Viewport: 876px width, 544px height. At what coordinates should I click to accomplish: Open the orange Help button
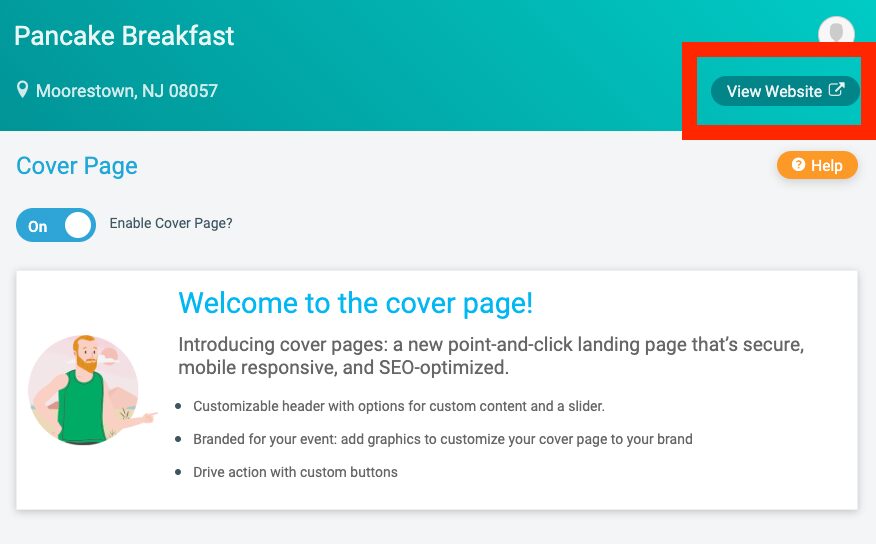817,165
